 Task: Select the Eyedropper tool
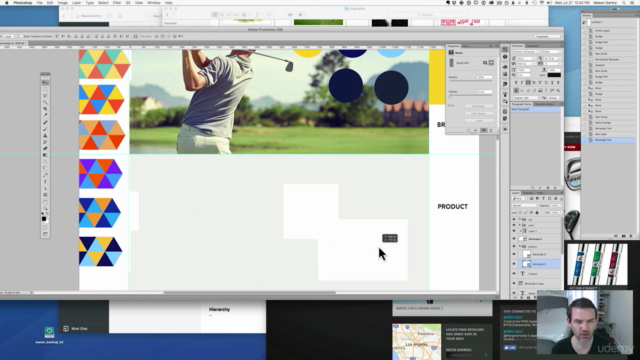point(45,115)
